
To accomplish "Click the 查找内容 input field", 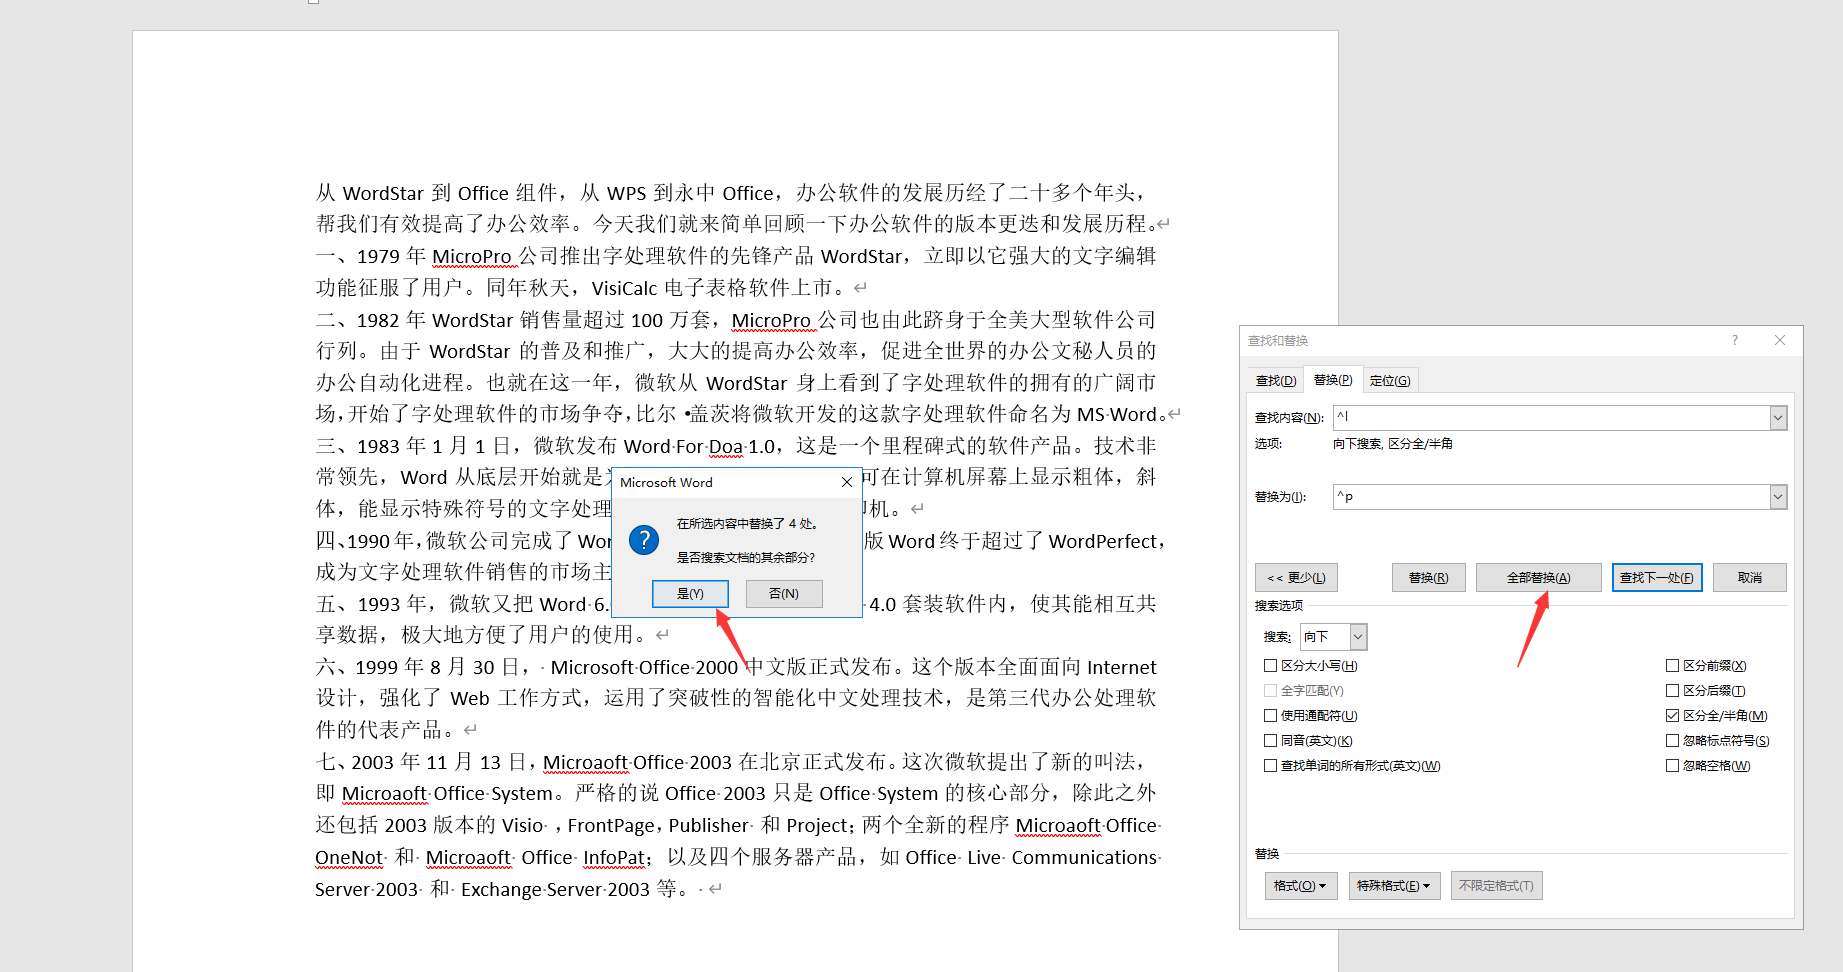I will click(x=1551, y=417).
